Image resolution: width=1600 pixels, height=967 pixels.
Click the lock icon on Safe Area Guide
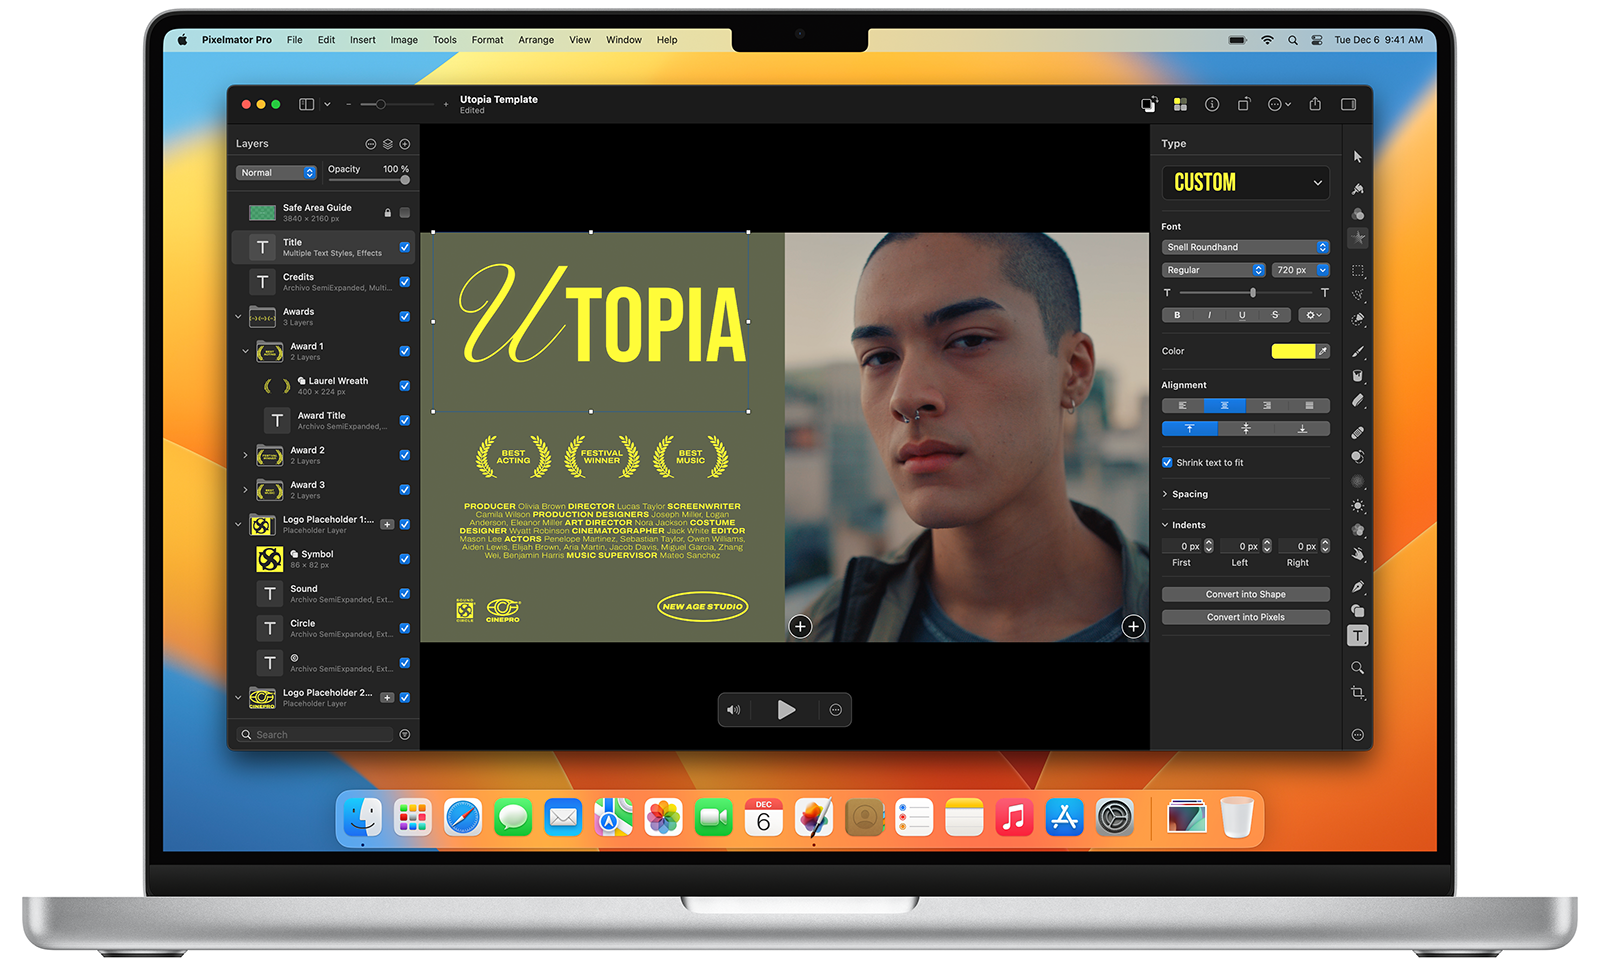click(388, 213)
